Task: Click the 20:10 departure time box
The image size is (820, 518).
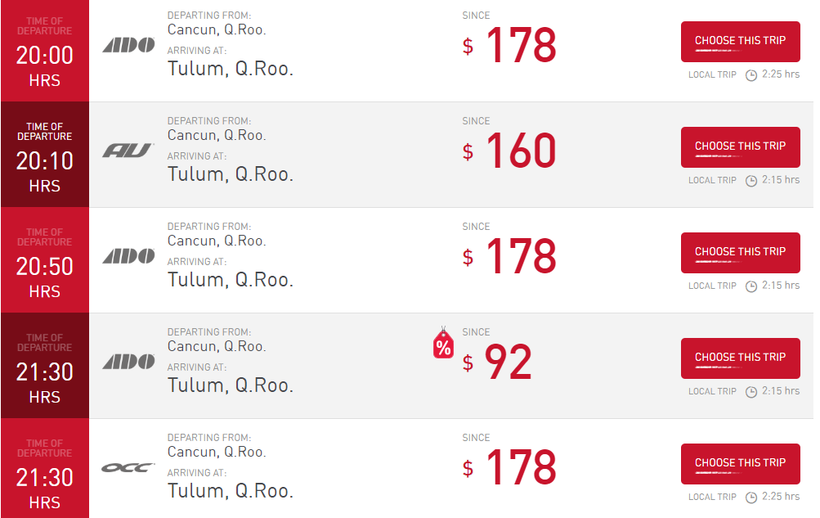Action: 45,155
